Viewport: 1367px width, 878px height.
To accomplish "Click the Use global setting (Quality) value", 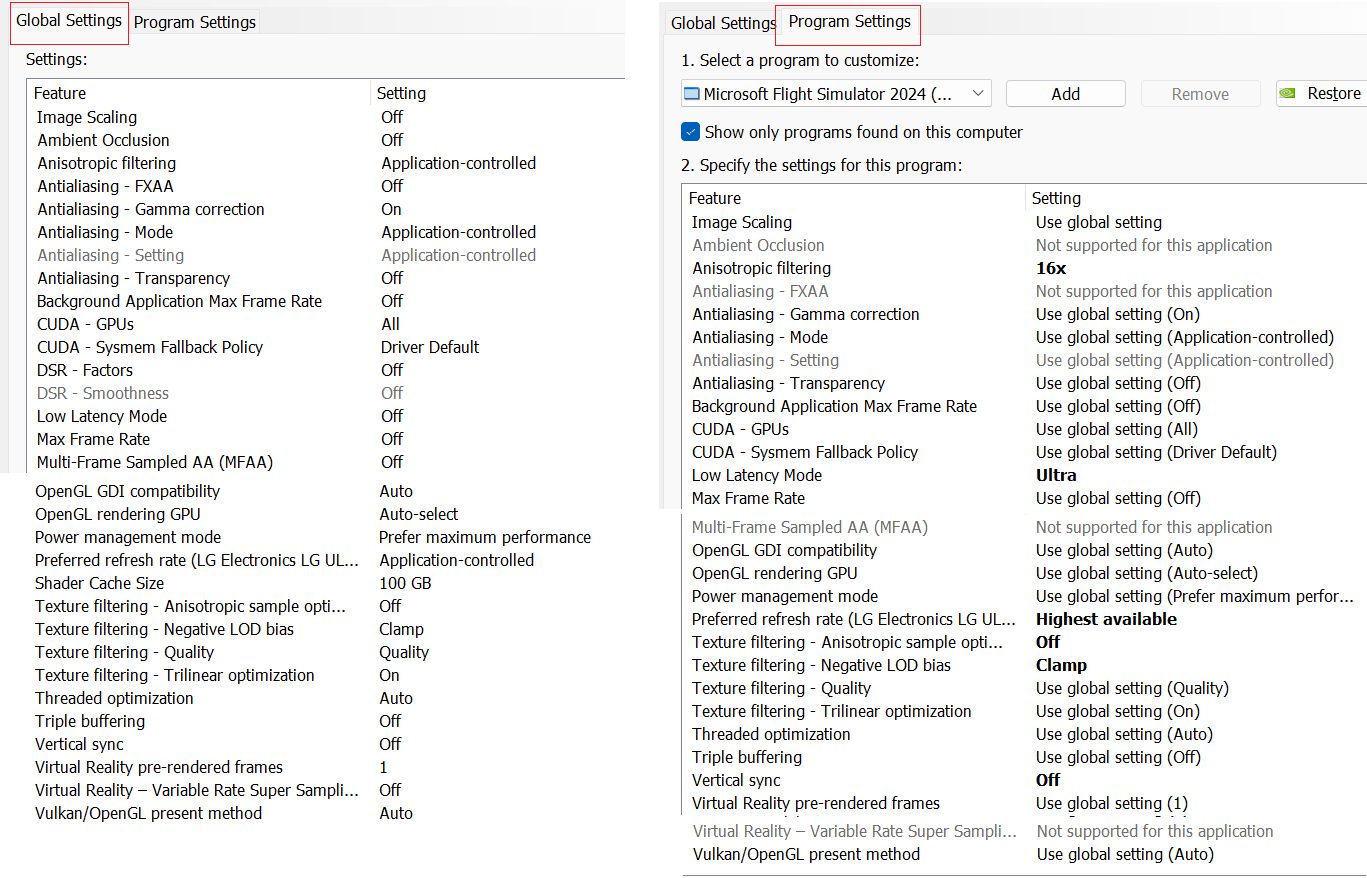I will point(1132,688).
